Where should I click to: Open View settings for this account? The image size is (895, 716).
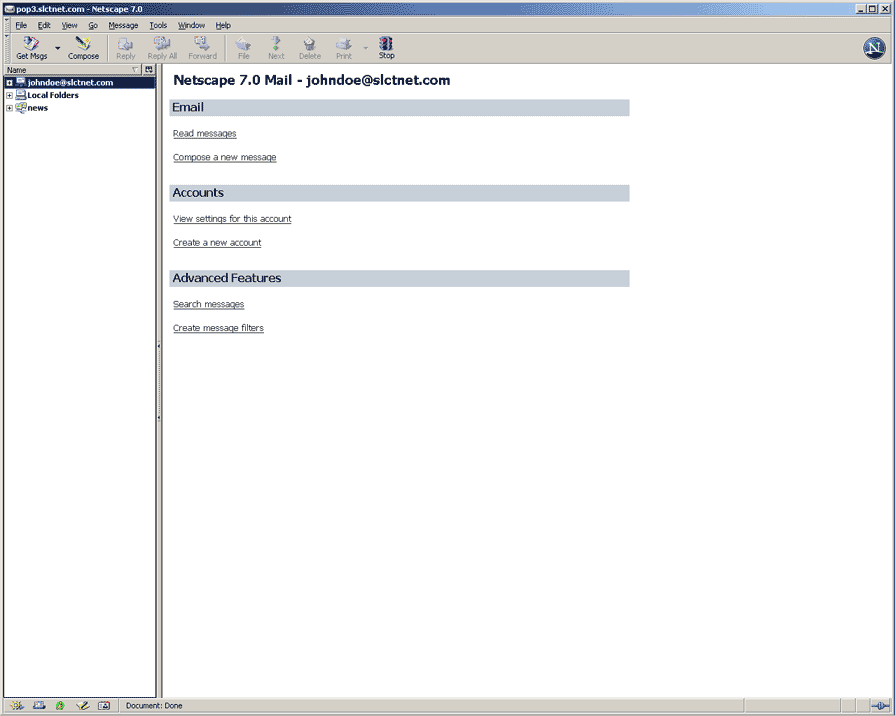232,219
